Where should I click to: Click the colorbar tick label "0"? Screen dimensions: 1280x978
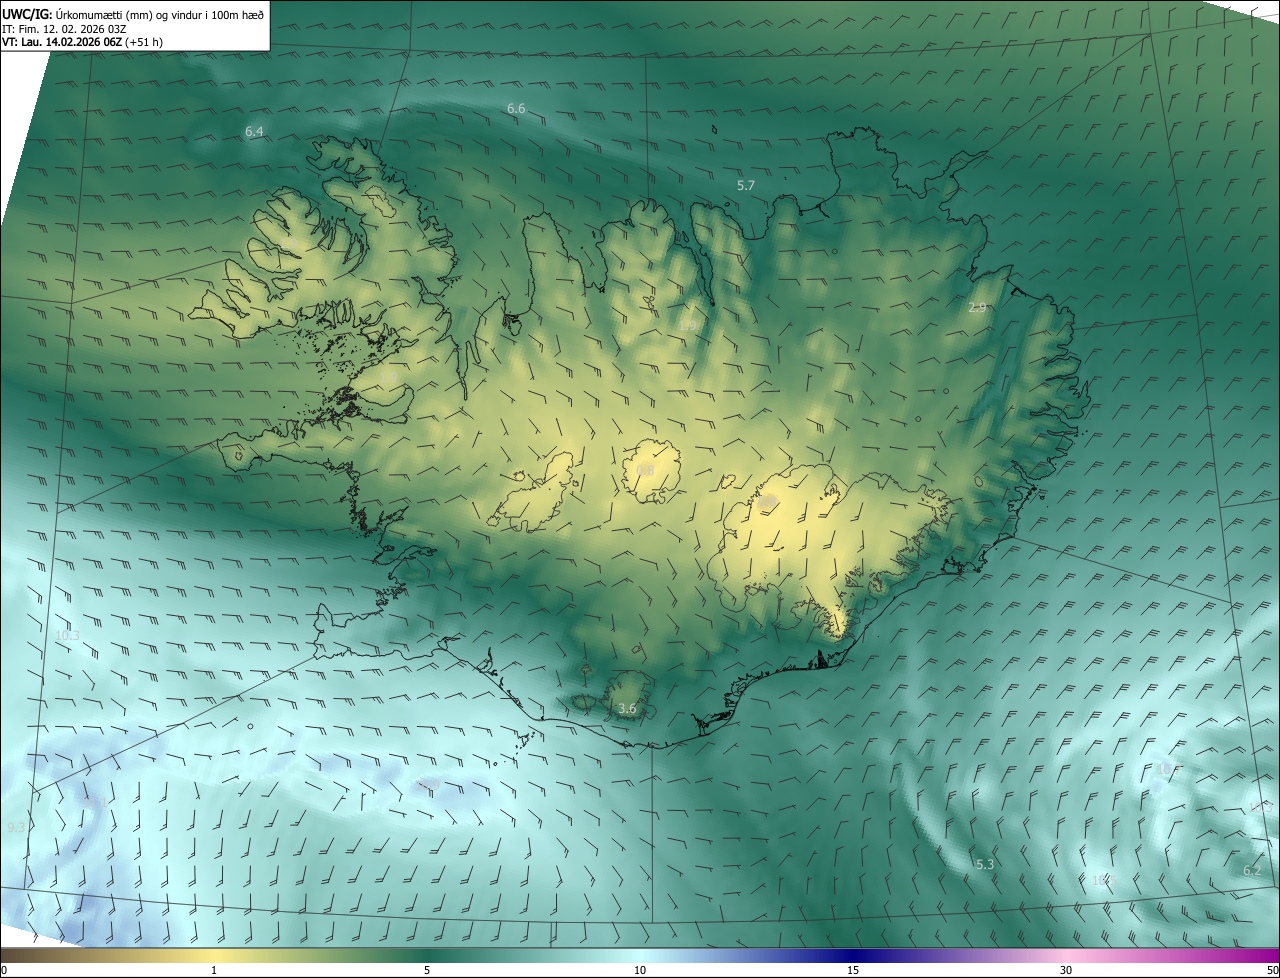(x=4, y=970)
